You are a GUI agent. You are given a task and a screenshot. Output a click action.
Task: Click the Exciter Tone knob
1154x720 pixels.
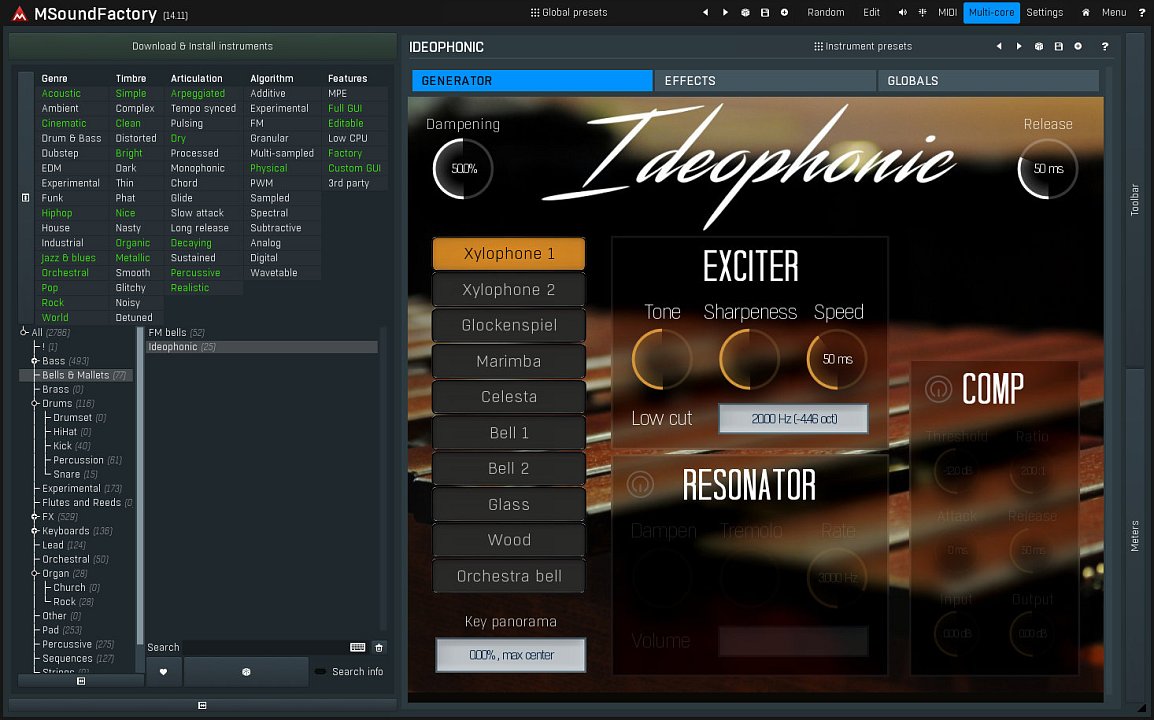click(662, 359)
